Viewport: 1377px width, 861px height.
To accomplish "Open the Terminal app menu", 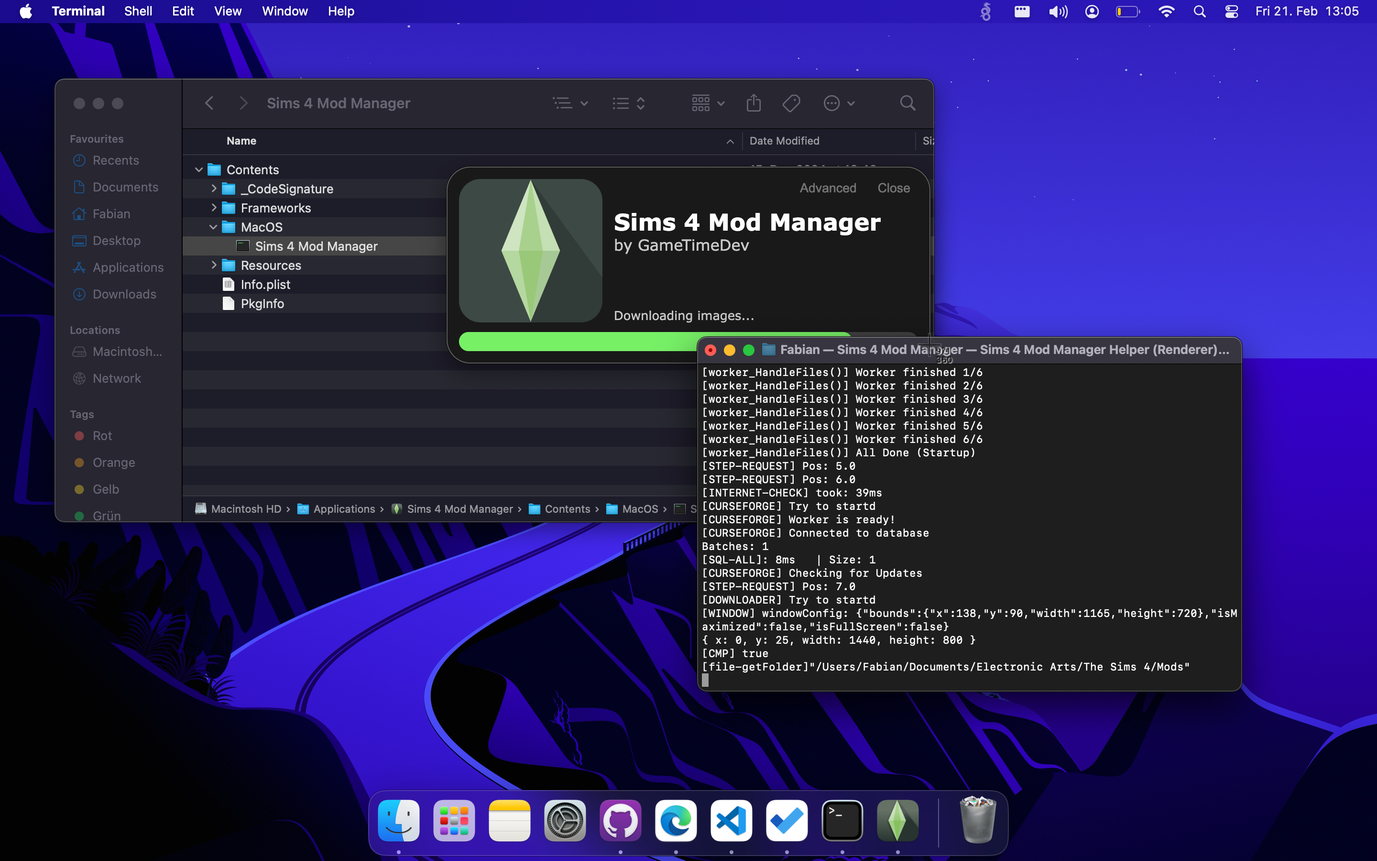I will pos(78,11).
